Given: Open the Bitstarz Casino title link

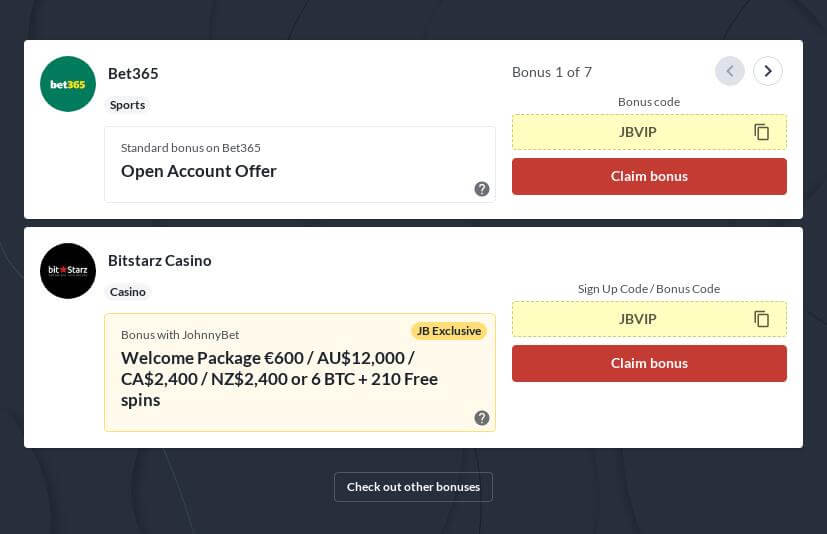Looking at the screenshot, I should (x=160, y=260).
